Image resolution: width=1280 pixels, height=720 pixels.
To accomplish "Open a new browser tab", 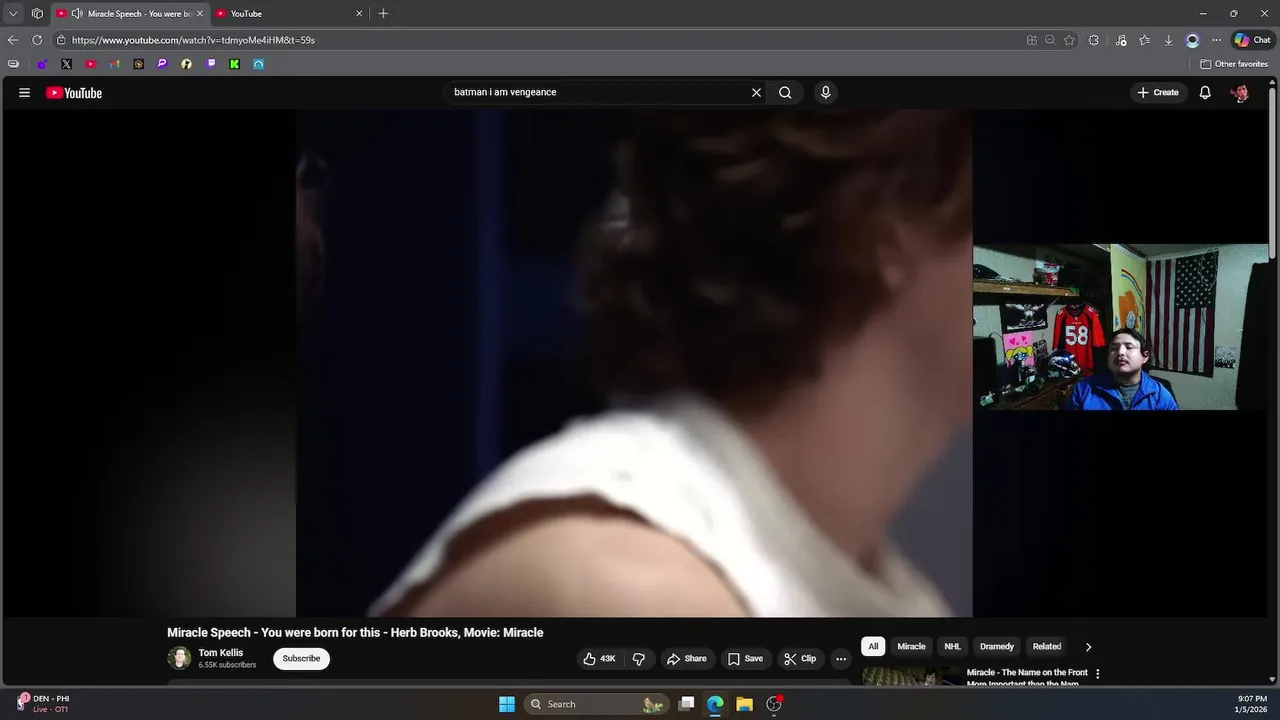I will tap(383, 14).
